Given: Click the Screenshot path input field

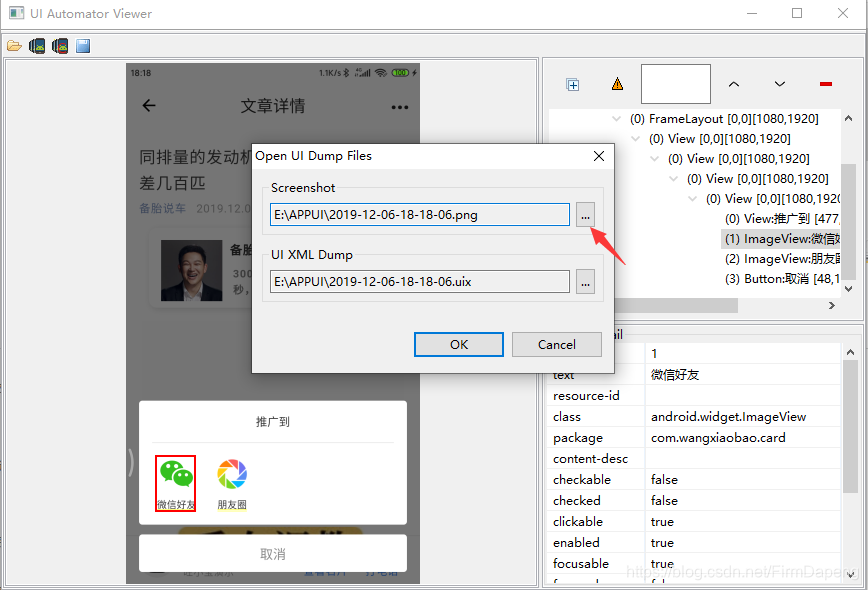Looking at the screenshot, I should coord(420,215).
